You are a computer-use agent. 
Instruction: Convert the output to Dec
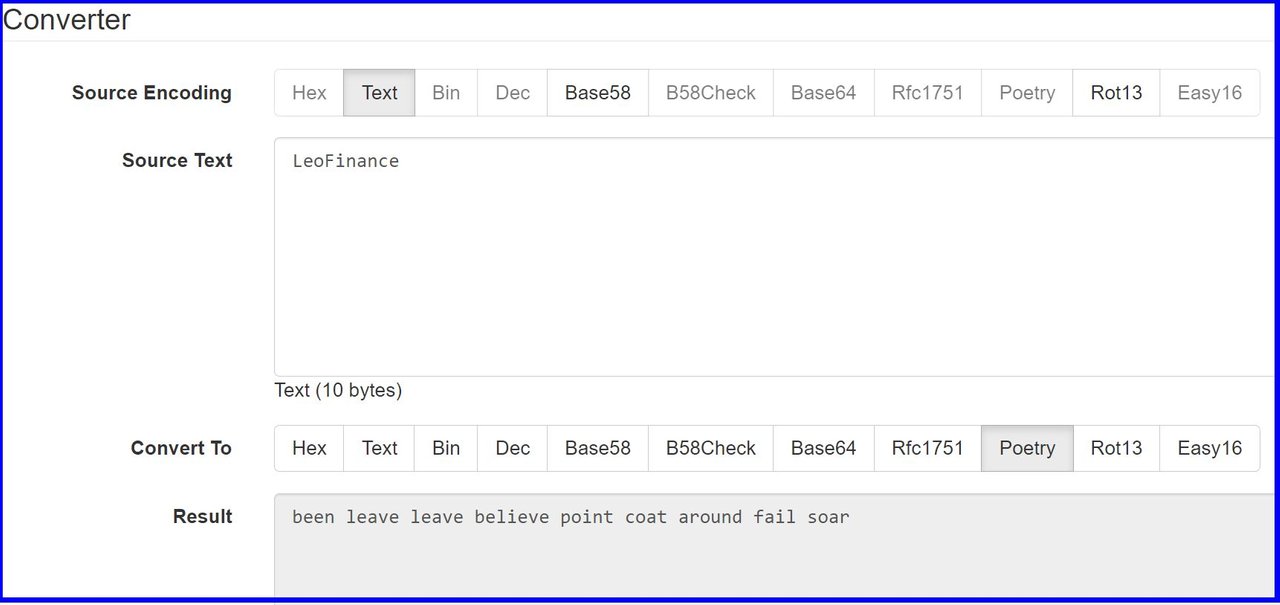pos(512,448)
